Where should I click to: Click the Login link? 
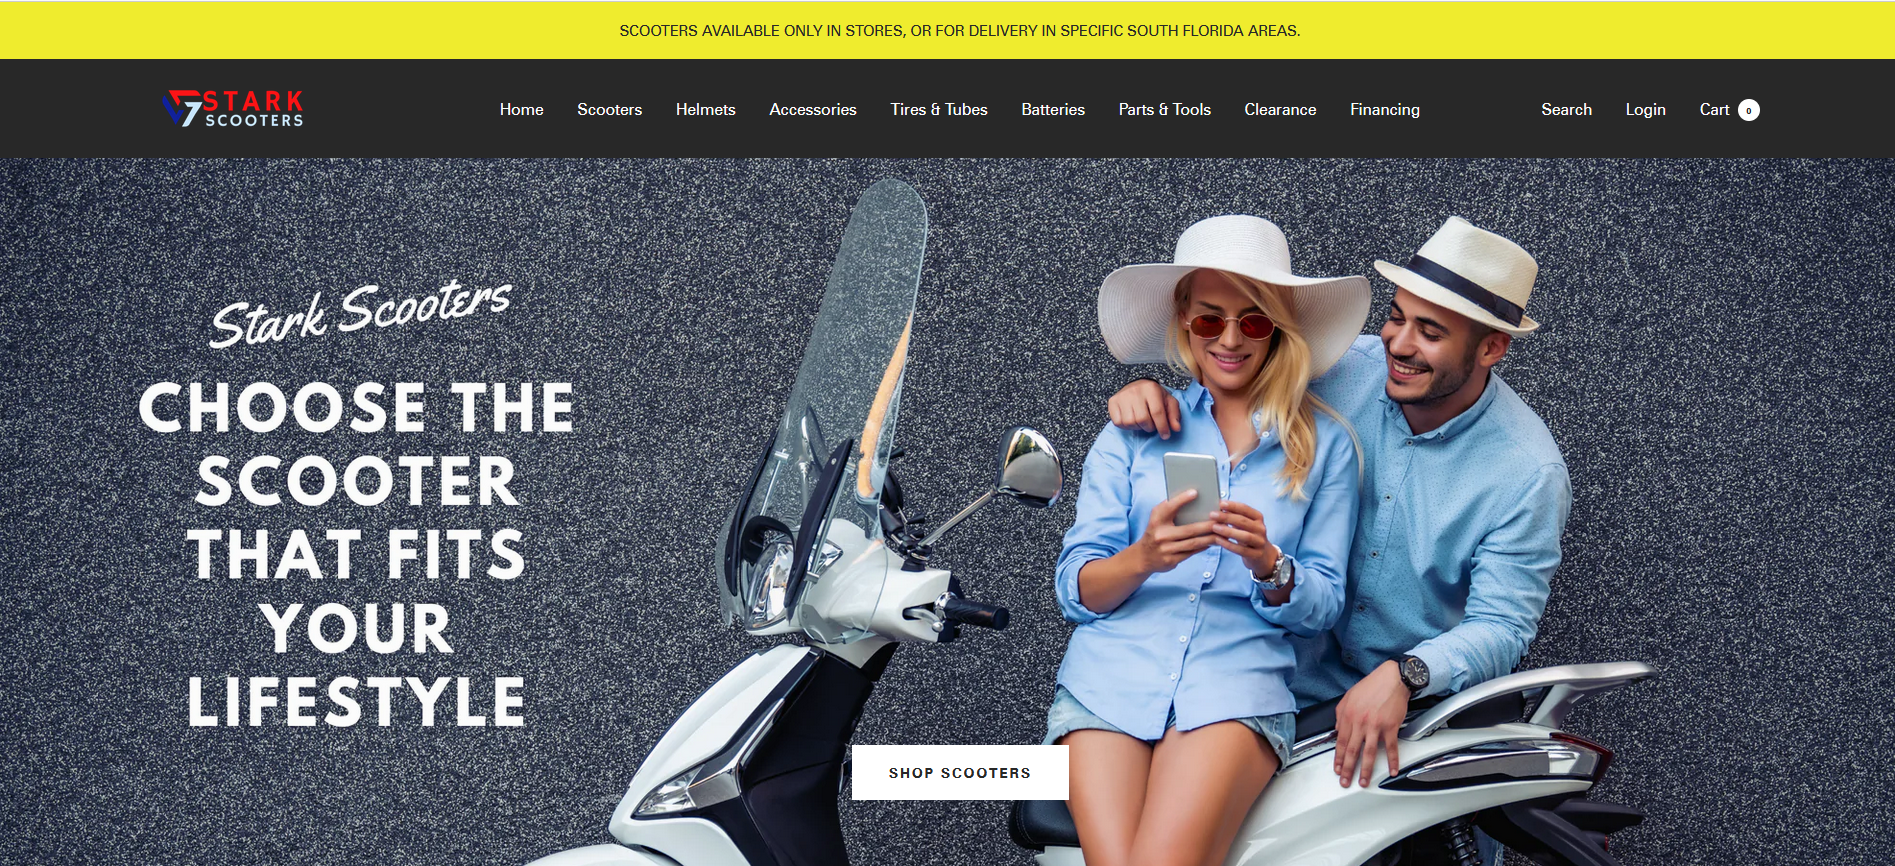(x=1645, y=110)
